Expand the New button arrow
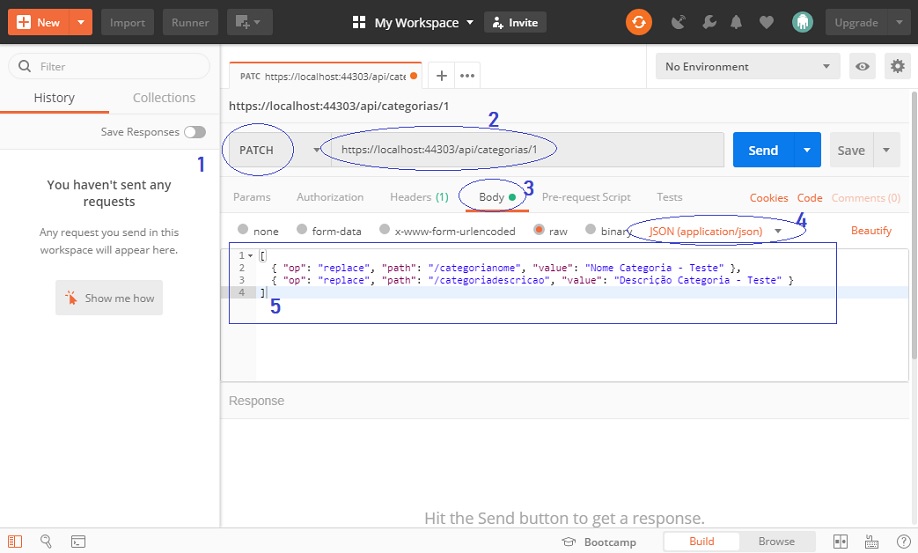918x553 pixels. click(81, 22)
